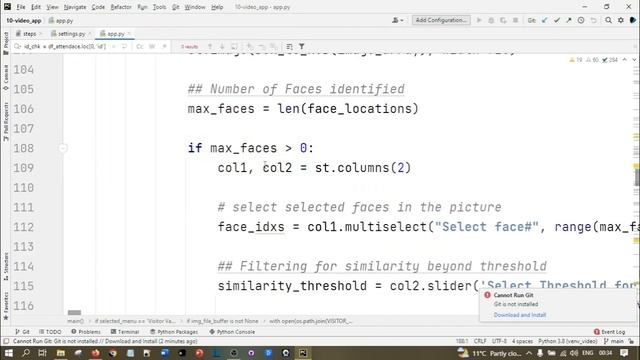
Task: Click the search options lines icon
Action: tap(289, 47)
